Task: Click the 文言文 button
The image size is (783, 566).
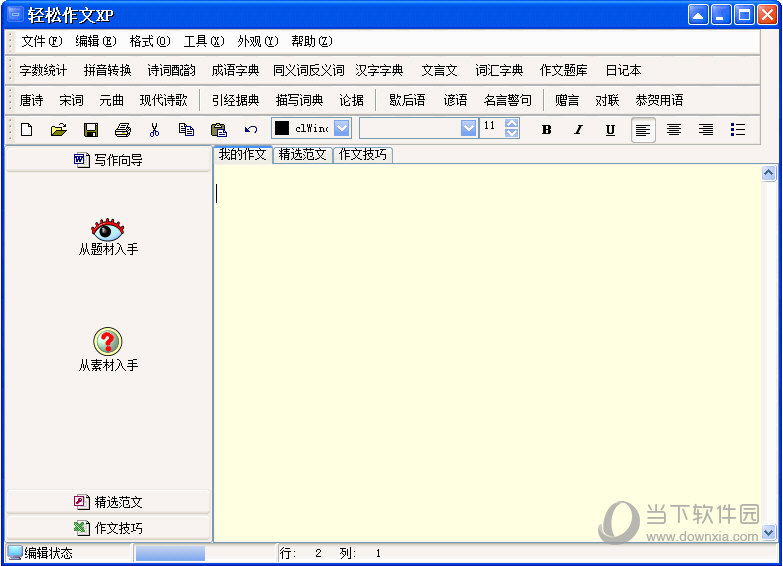Action: [x=439, y=70]
